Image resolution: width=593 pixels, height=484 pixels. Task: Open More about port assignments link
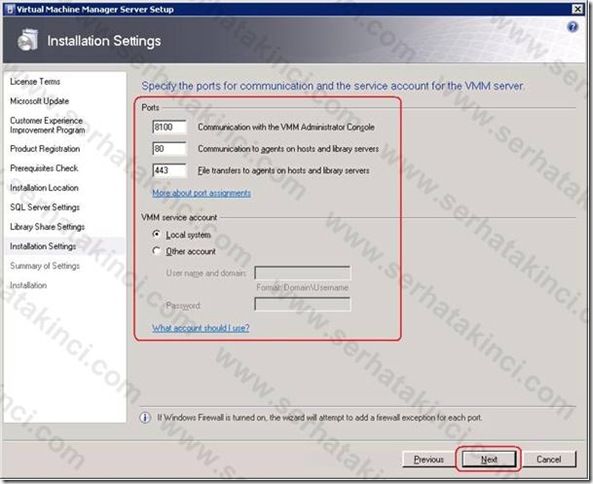click(202, 193)
